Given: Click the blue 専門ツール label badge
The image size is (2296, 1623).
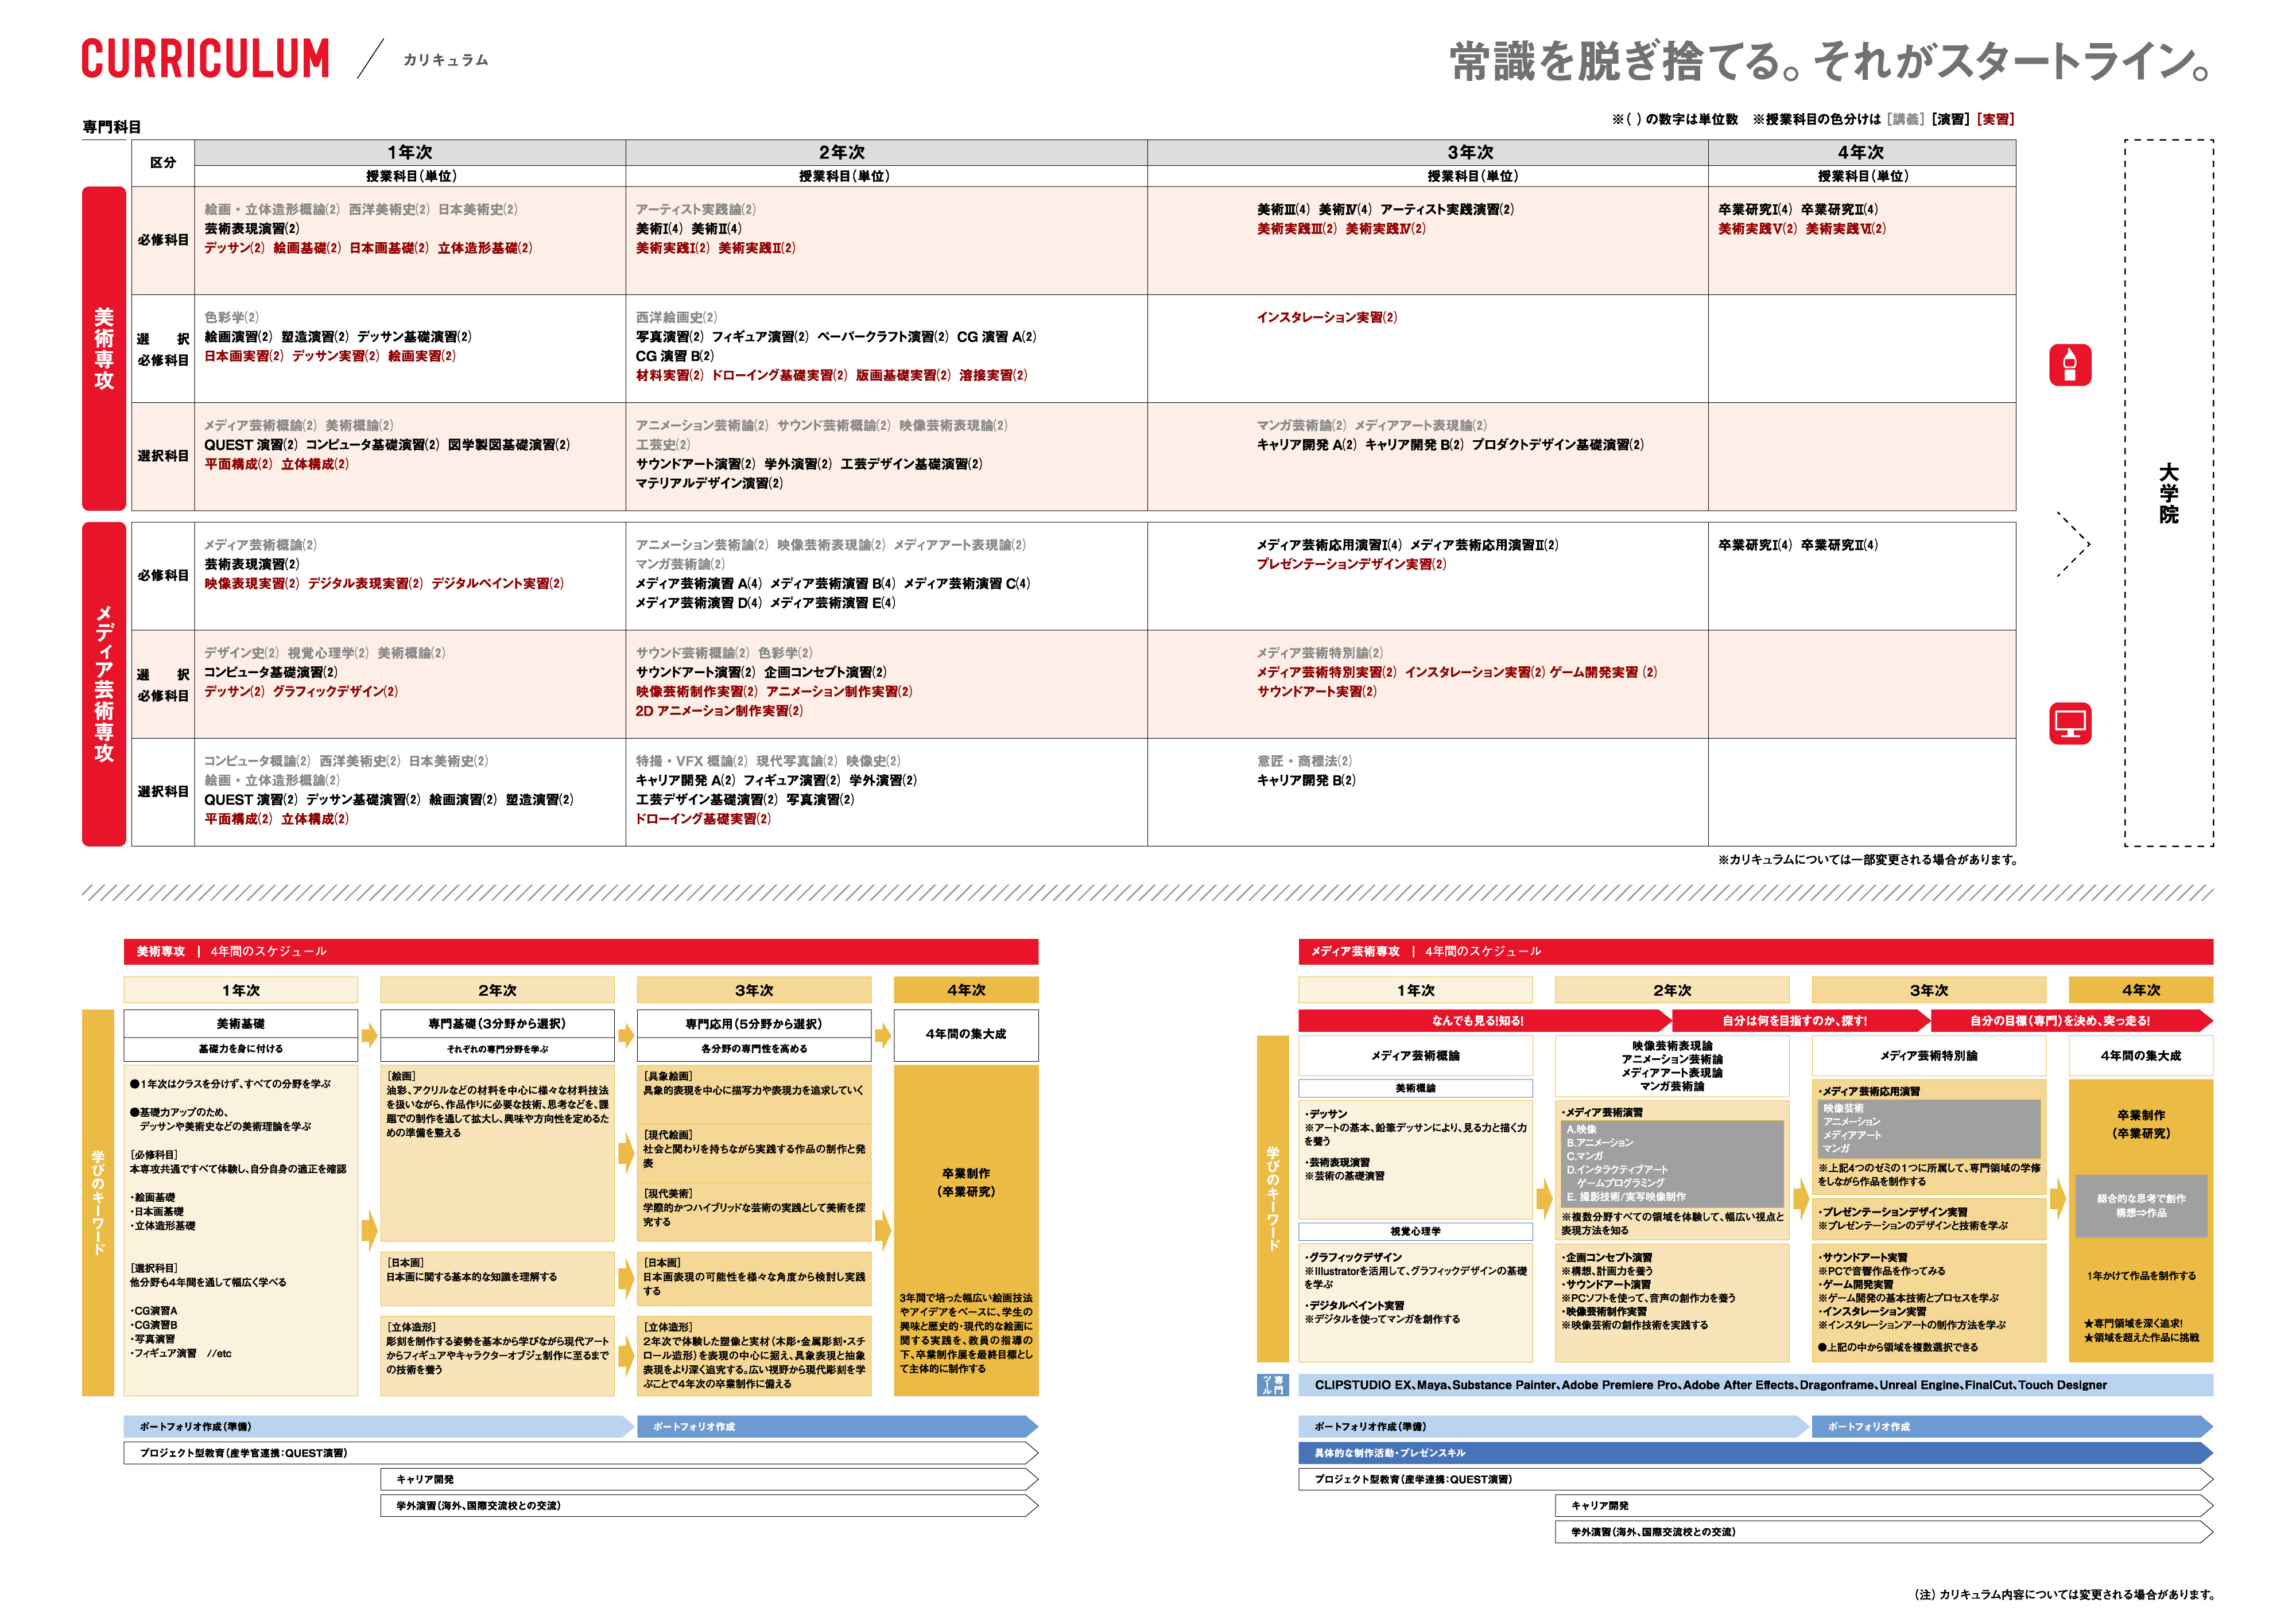Looking at the screenshot, I should 1272,1385.
